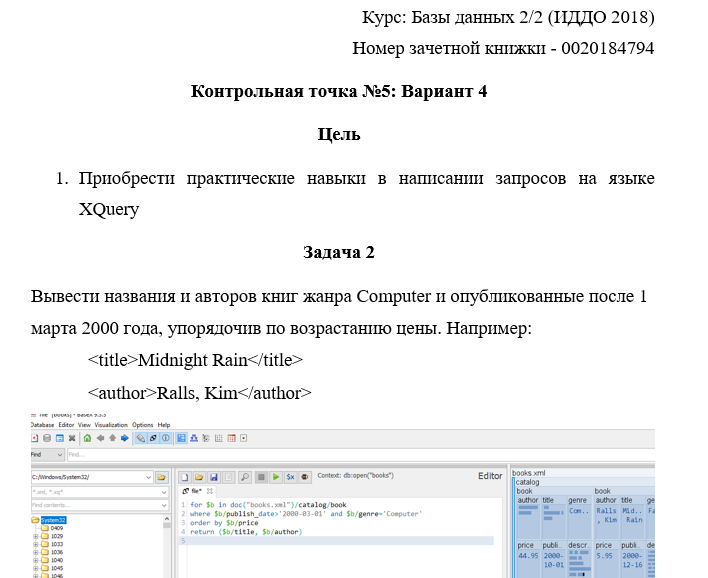
Task: Open the $x external variables icon
Action: pyautogui.click(x=290, y=477)
